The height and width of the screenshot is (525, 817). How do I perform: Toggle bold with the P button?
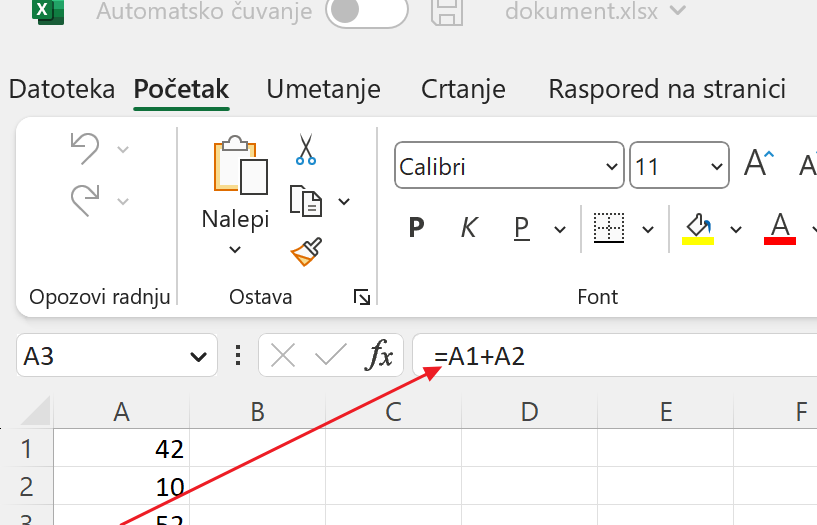416,228
